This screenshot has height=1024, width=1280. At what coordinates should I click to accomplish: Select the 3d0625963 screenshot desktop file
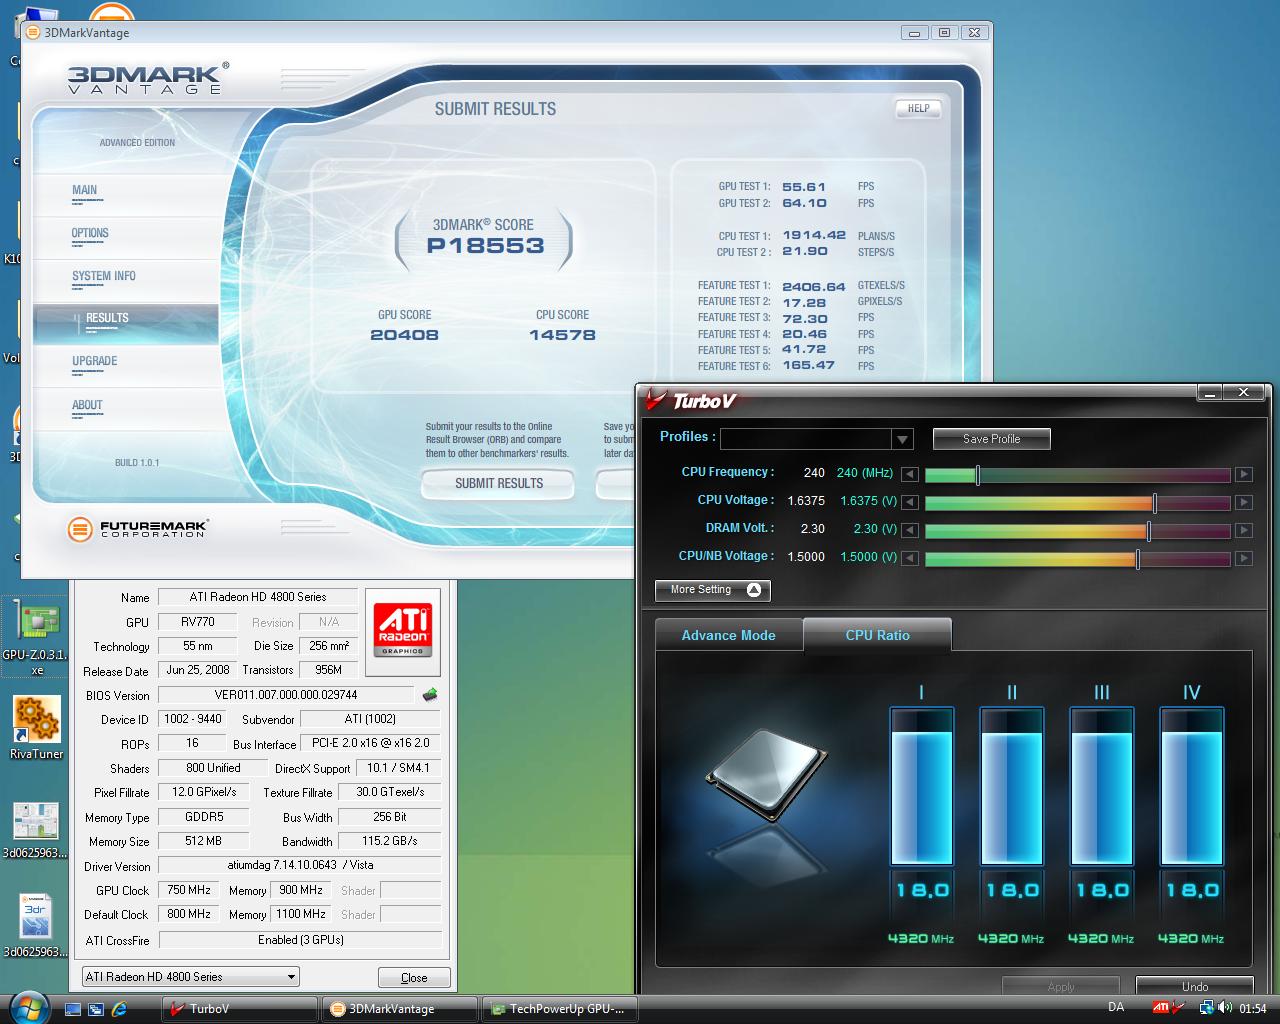click(x=36, y=830)
